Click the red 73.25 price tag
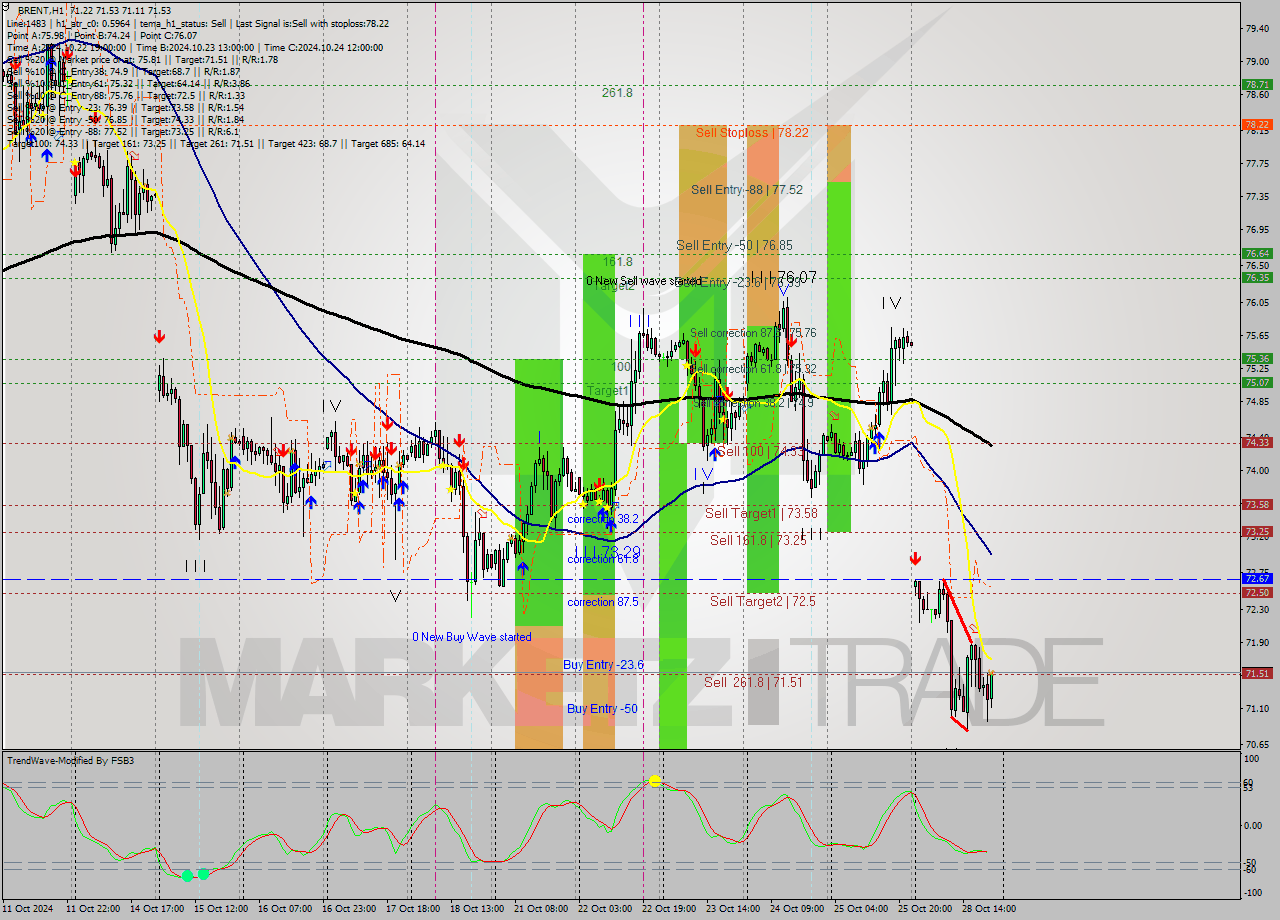The image size is (1280, 920). (x=1257, y=532)
